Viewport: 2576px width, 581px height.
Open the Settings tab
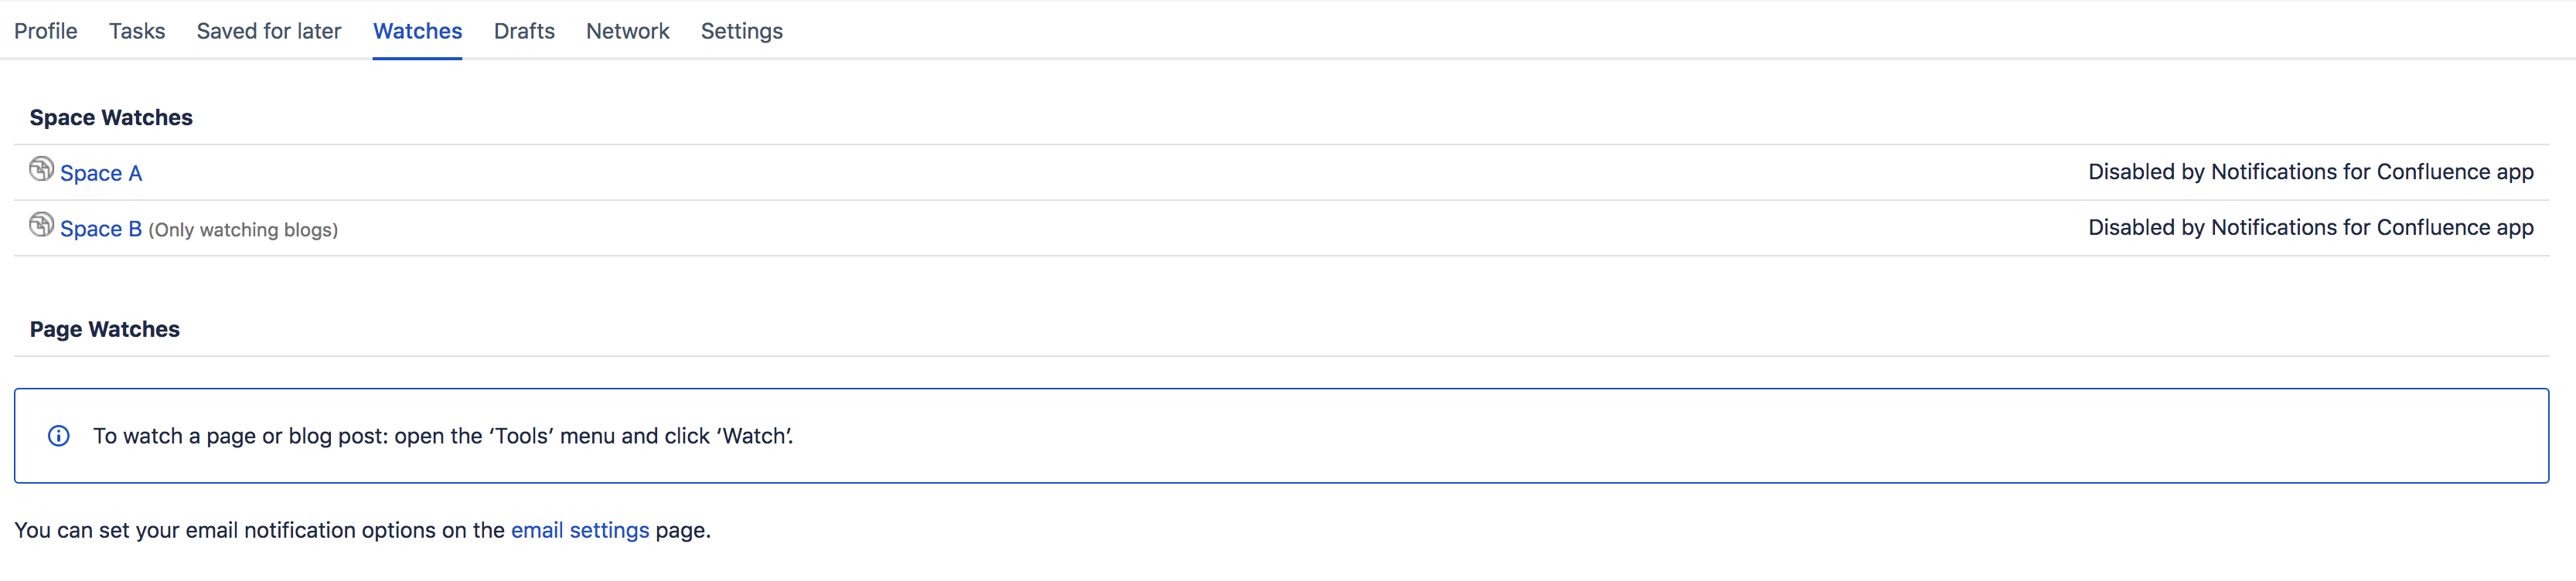tap(742, 31)
